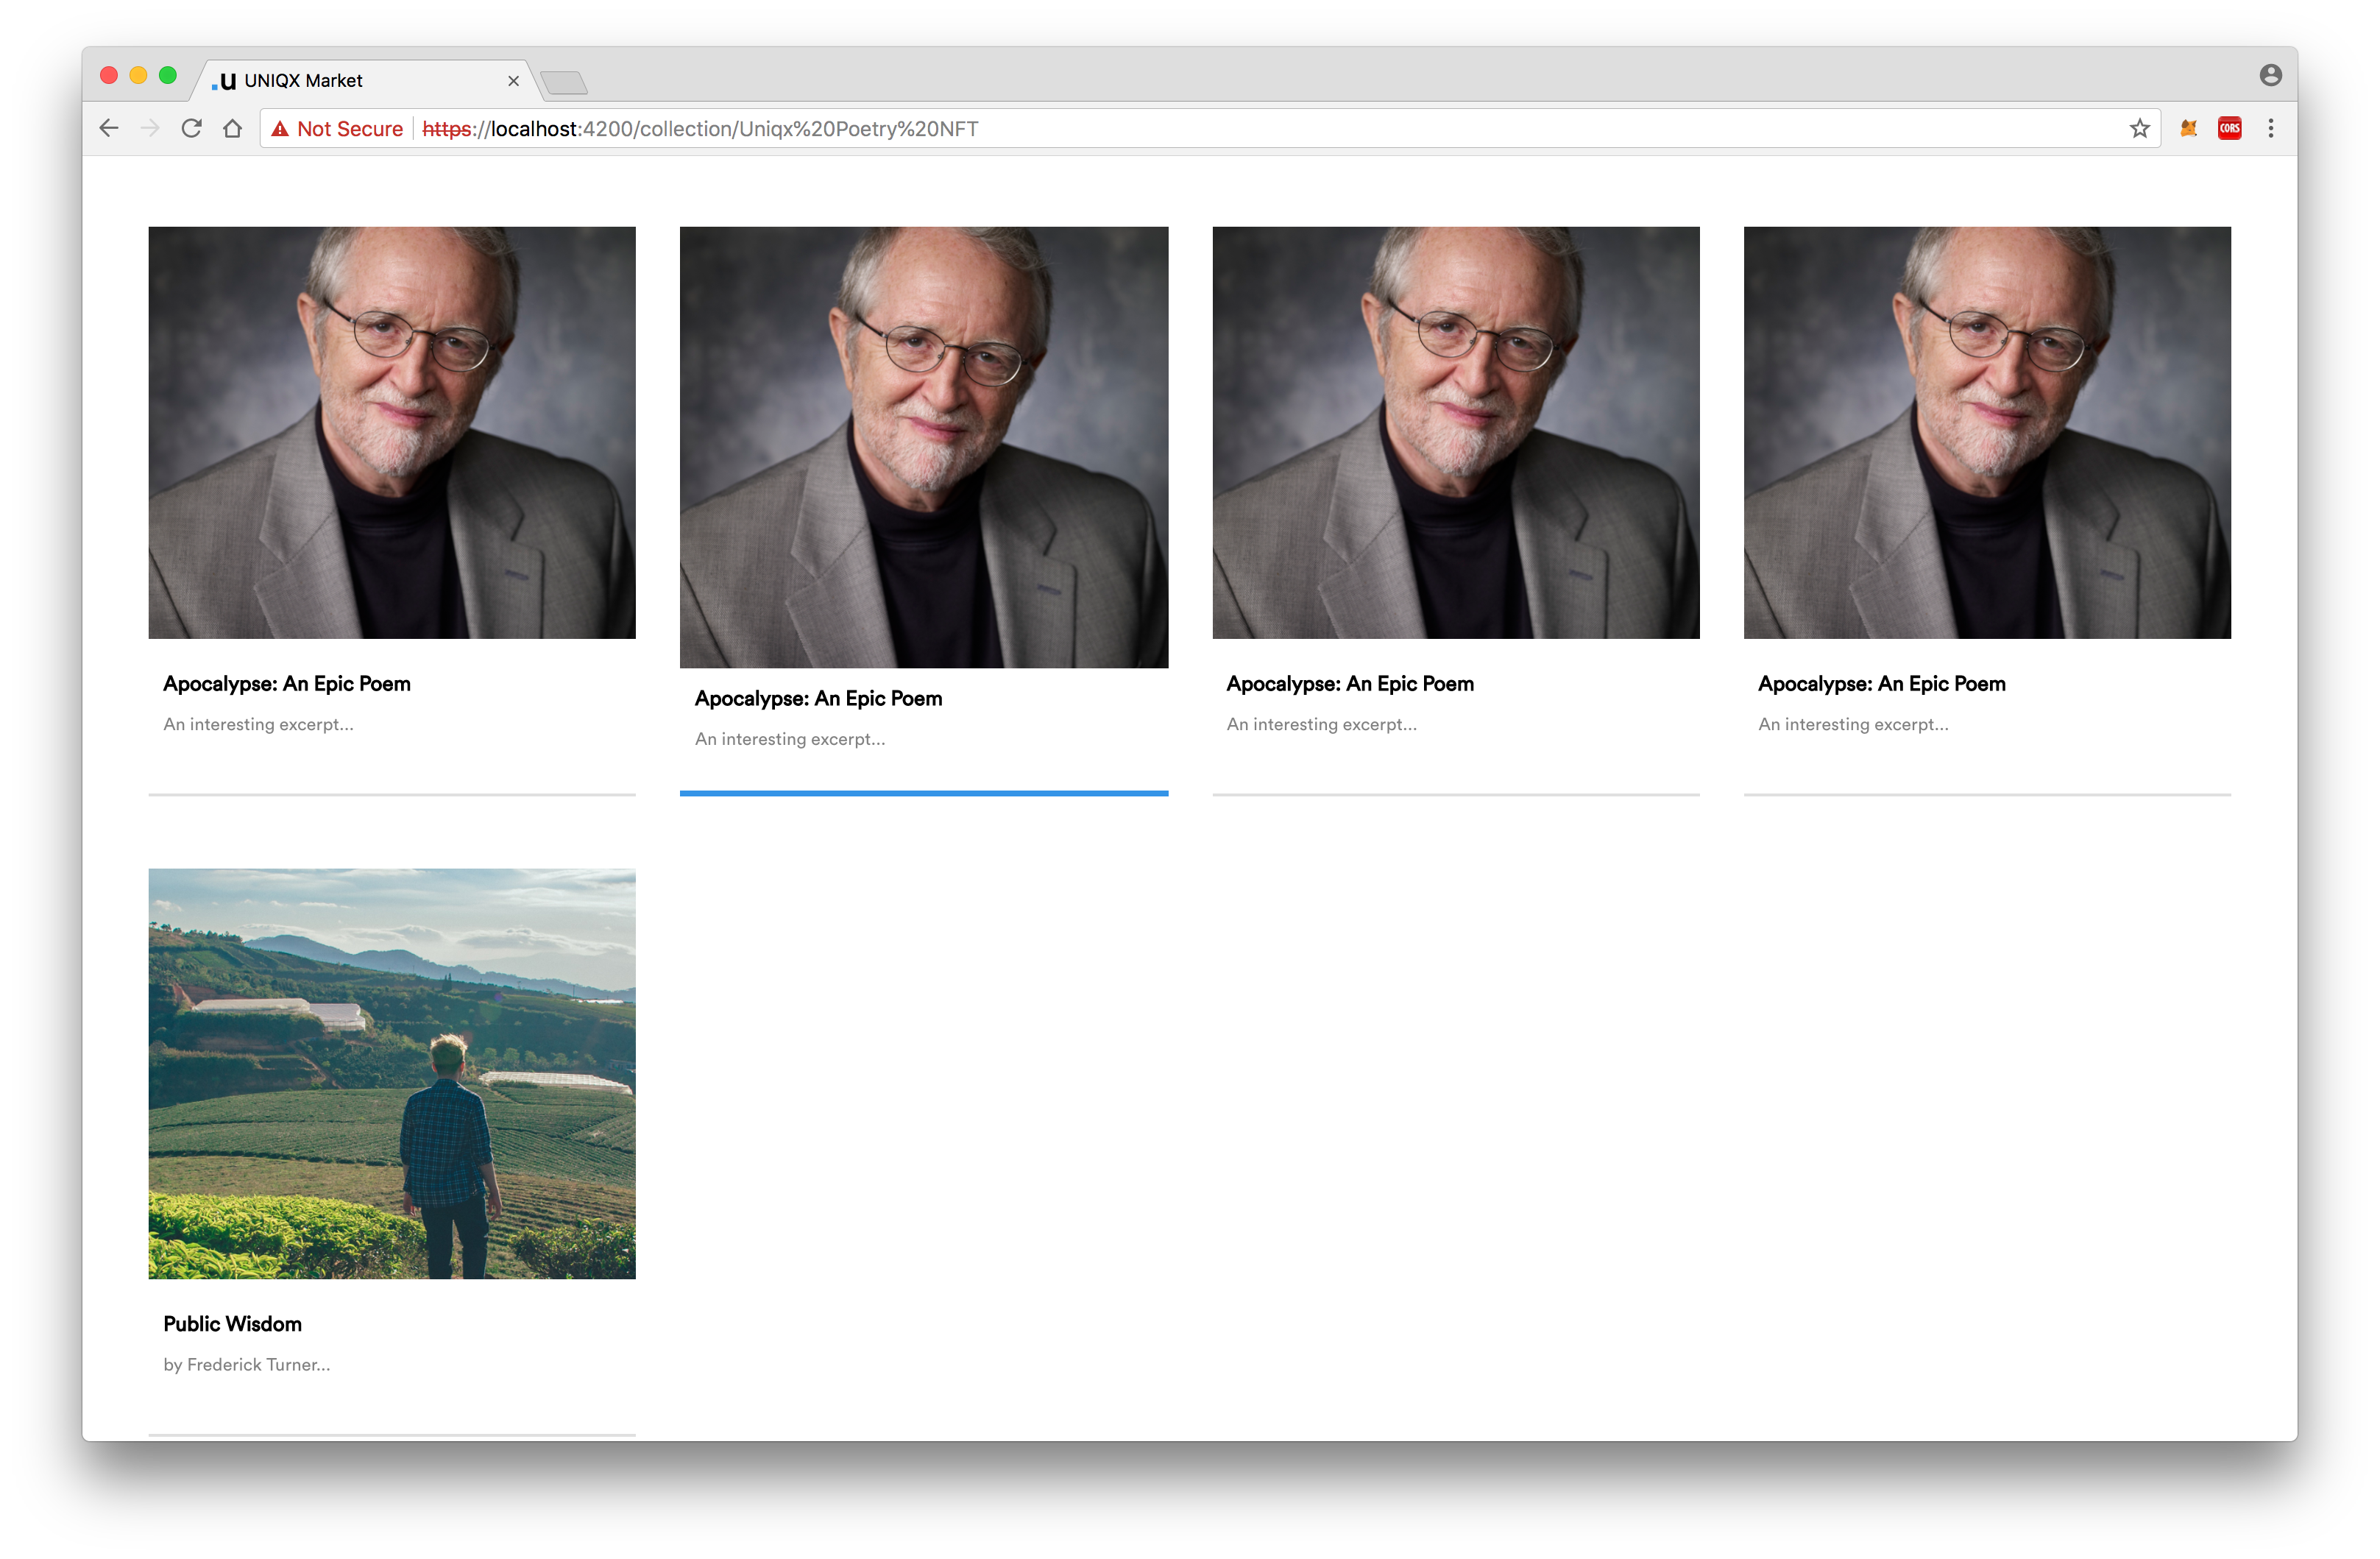The width and height of the screenshot is (2380, 1559).
Task: Click the browser forward arrow
Action: [150, 128]
